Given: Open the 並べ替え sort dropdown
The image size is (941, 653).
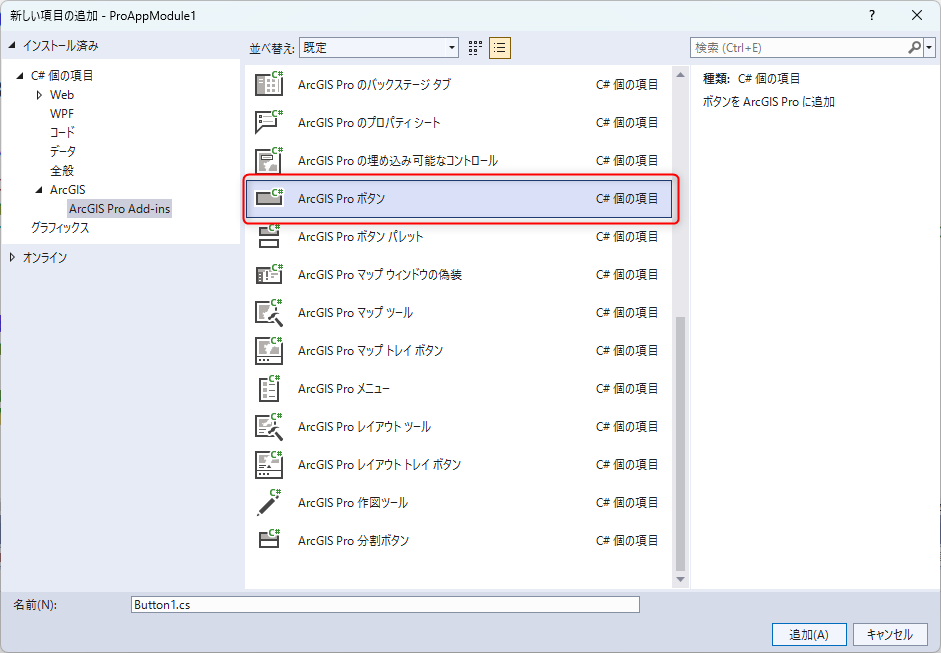Looking at the screenshot, I should pos(378,47).
